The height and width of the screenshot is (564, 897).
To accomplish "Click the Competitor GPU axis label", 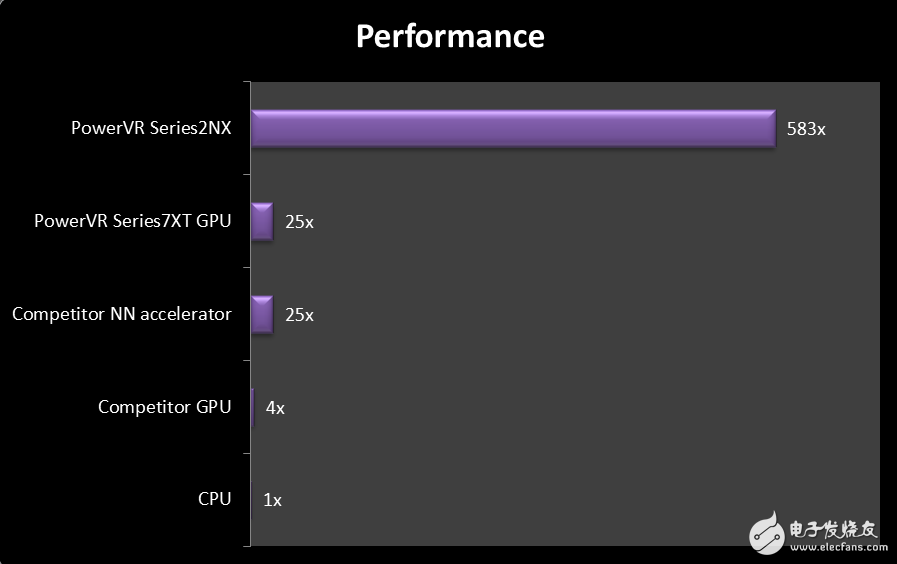I will 164,407.
